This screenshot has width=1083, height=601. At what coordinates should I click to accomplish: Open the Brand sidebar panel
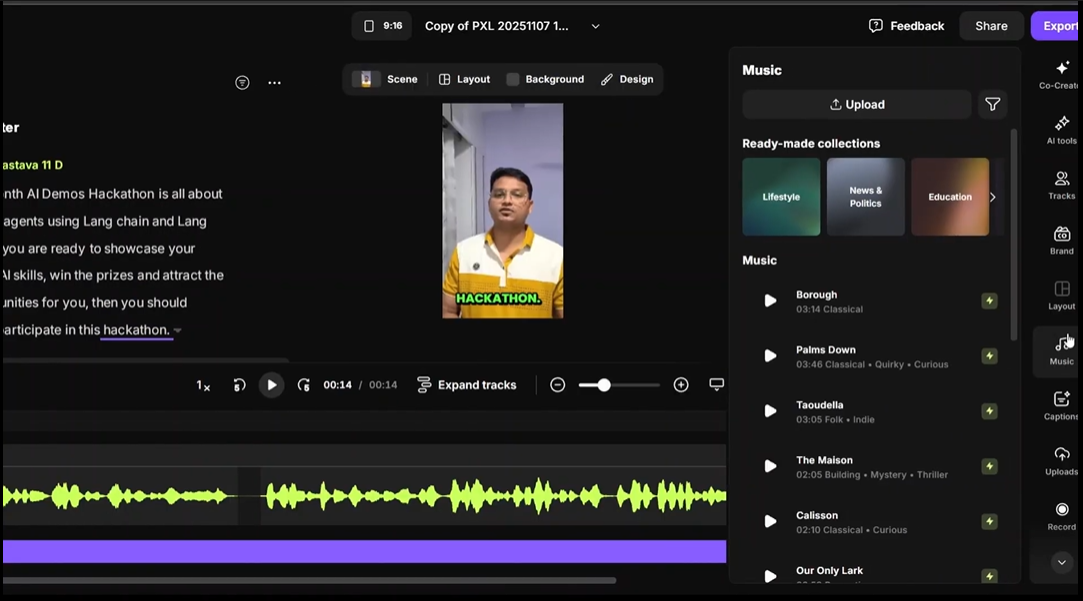1062,240
